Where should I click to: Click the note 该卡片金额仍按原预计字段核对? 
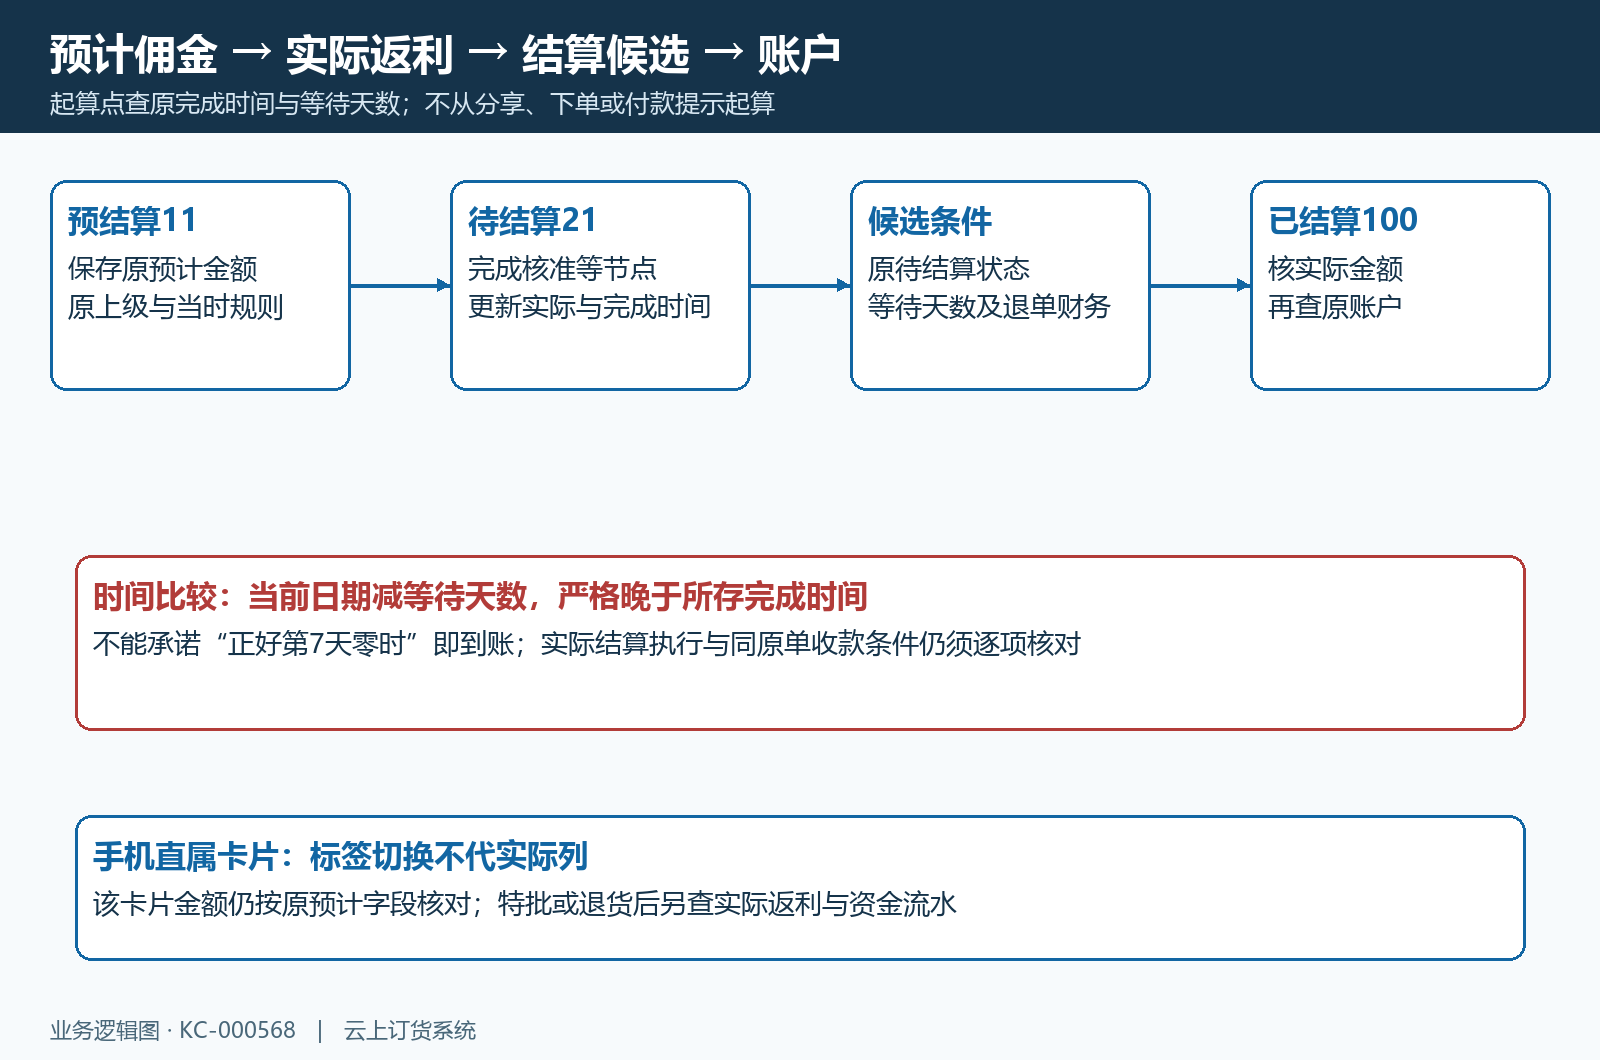click(x=282, y=904)
